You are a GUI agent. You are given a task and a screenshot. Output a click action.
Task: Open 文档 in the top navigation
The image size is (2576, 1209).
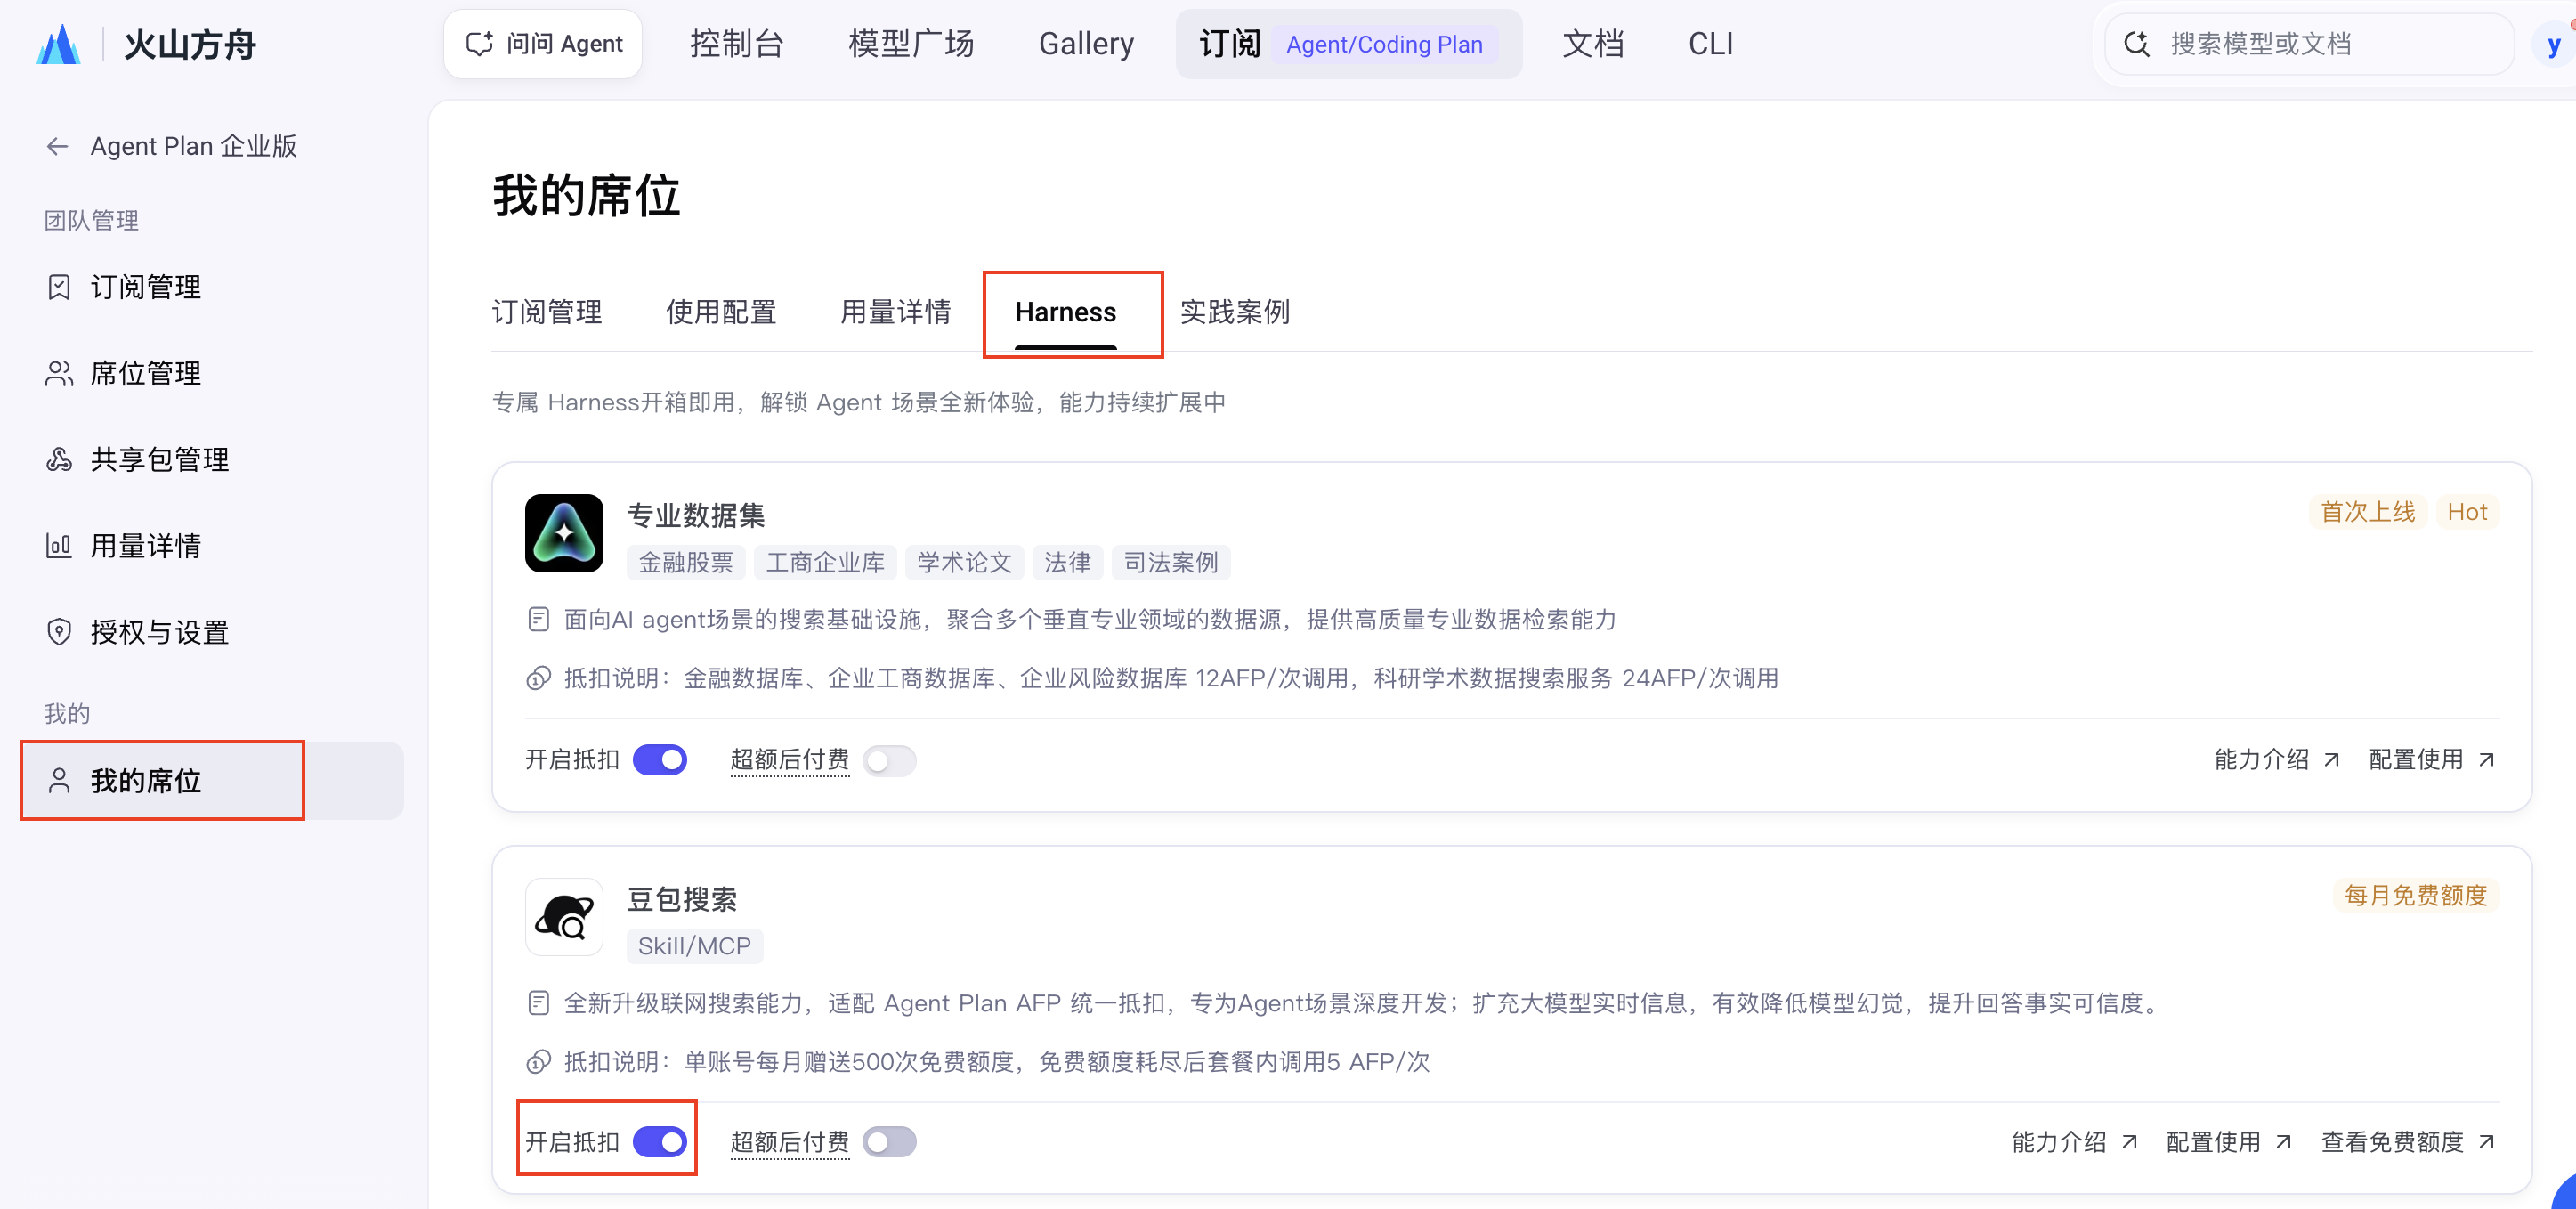tap(1593, 44)
